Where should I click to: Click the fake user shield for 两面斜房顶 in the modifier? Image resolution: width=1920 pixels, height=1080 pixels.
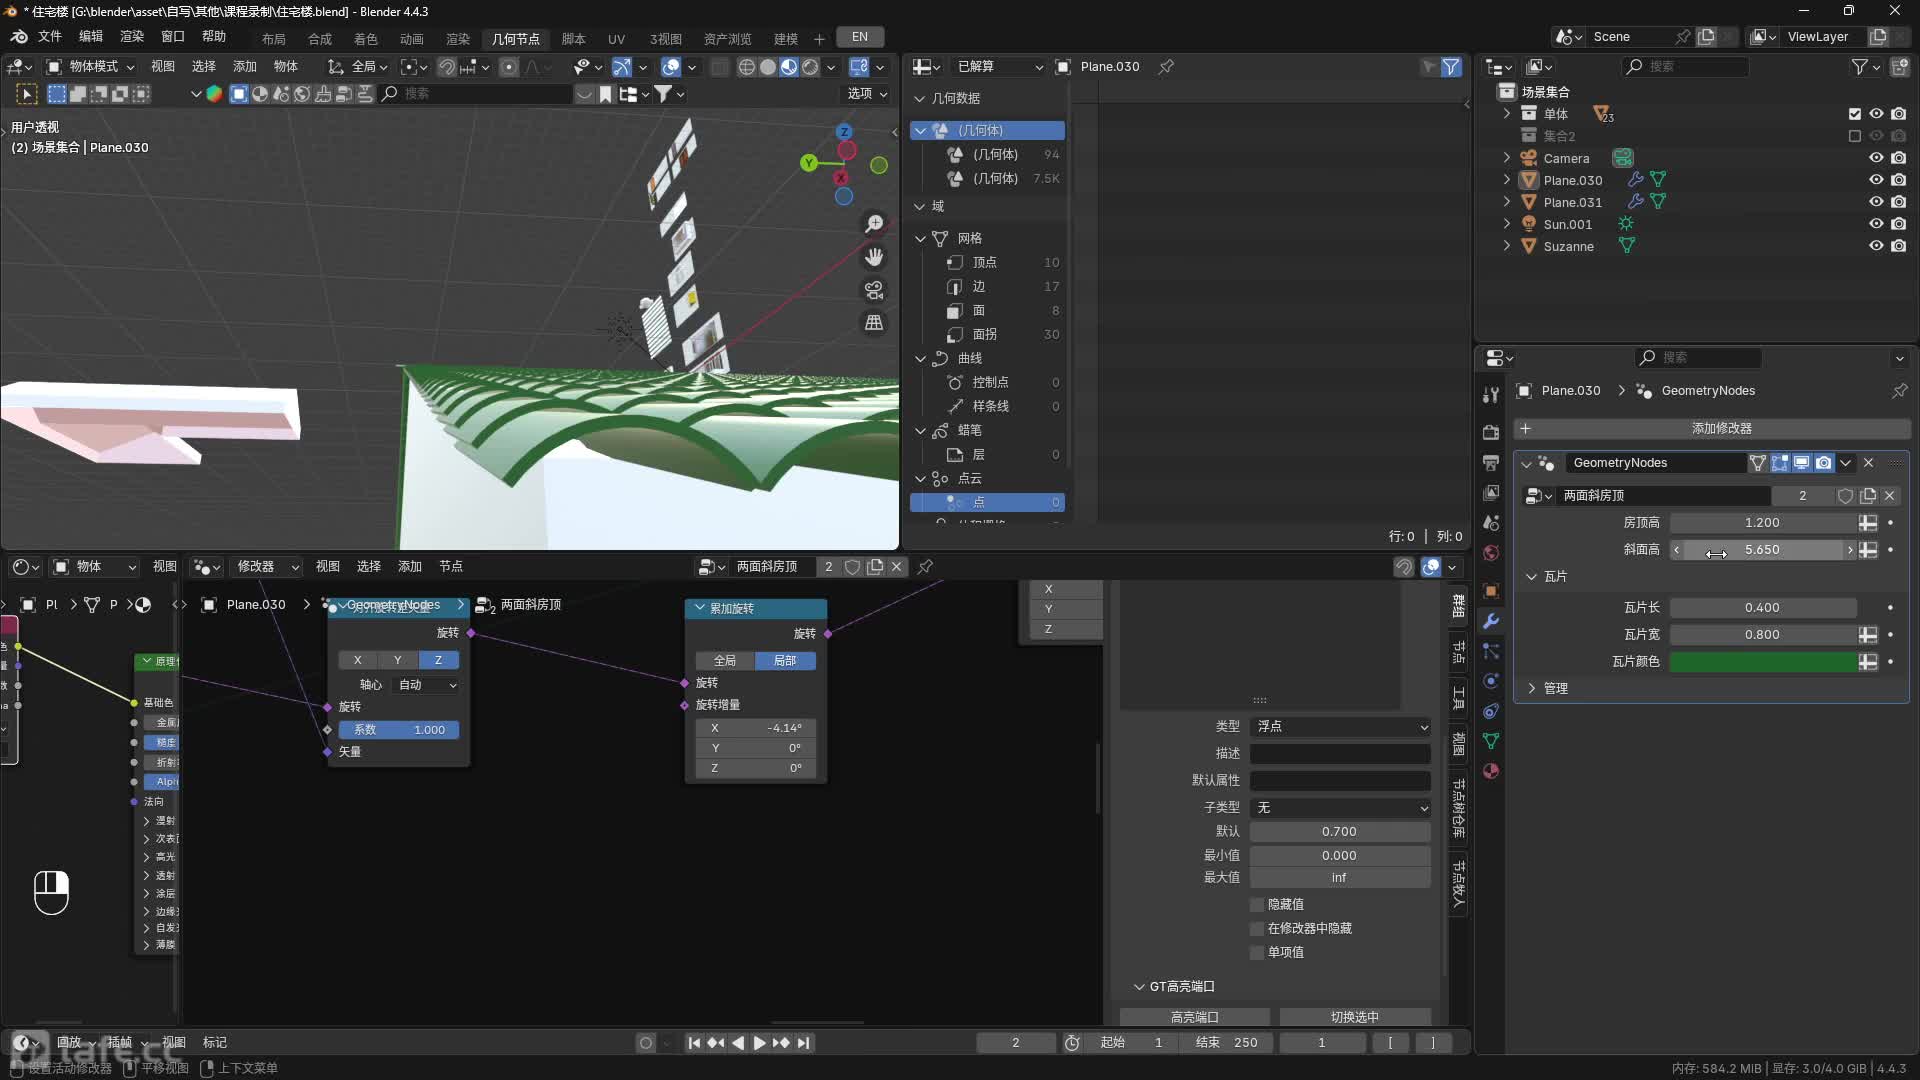[x=1846, y=496]
